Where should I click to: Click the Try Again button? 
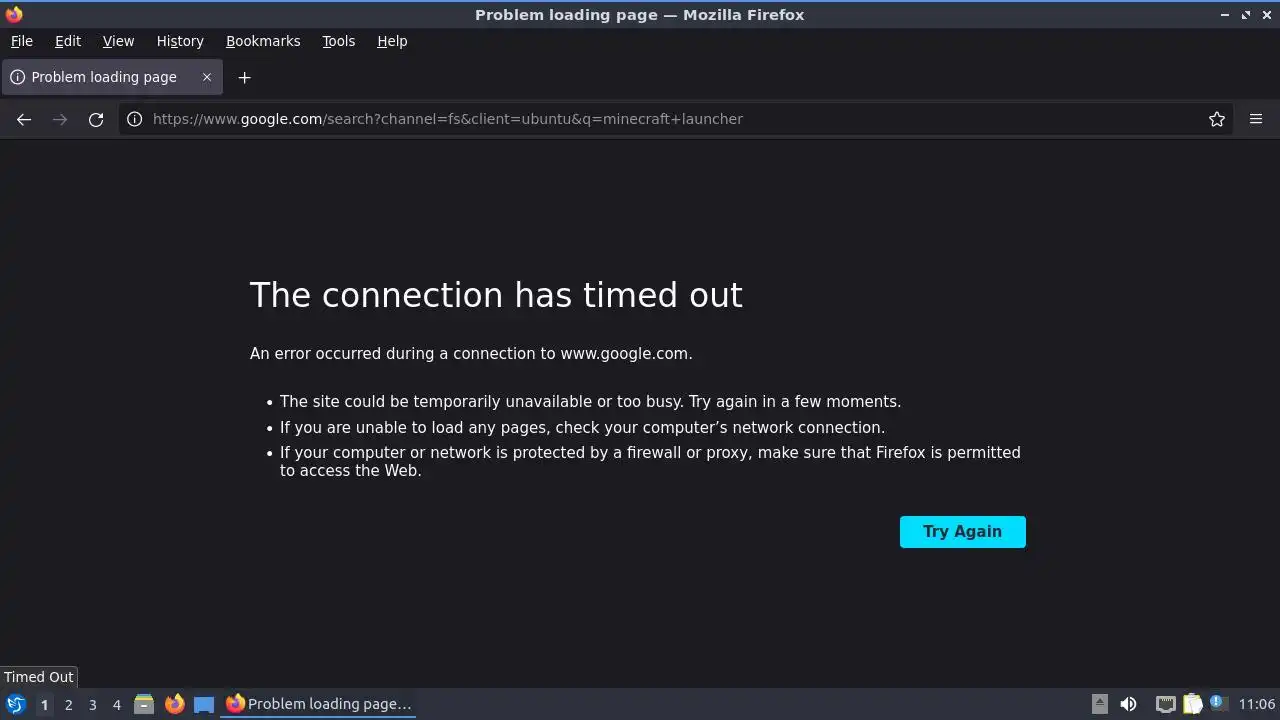click(962, 532)
